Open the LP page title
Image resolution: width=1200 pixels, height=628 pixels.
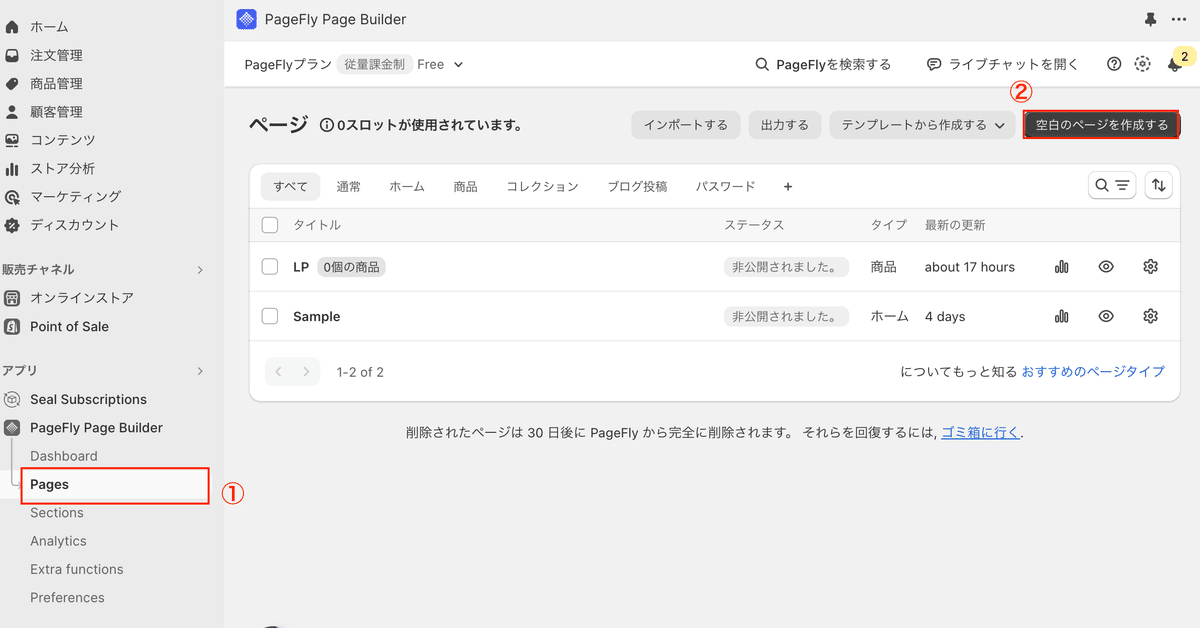[301, 267]
